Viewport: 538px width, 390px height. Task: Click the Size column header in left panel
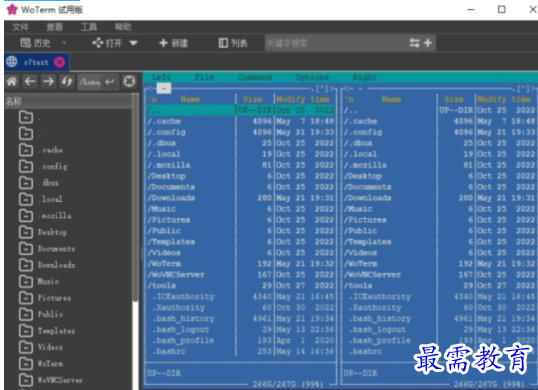(253, 99)
